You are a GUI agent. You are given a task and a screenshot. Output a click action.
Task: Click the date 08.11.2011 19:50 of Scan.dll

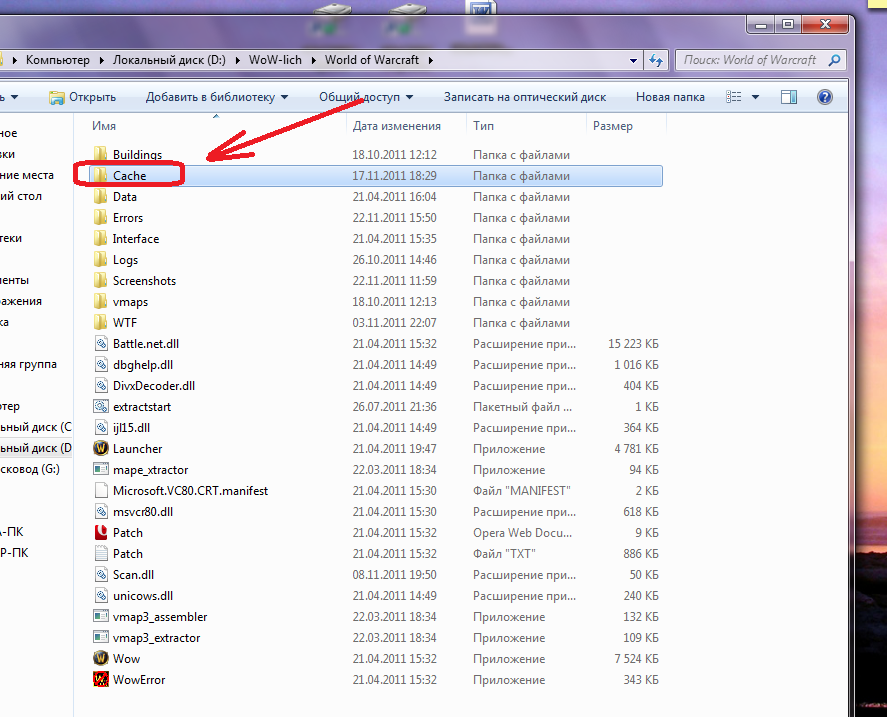(x=394, y=574)
